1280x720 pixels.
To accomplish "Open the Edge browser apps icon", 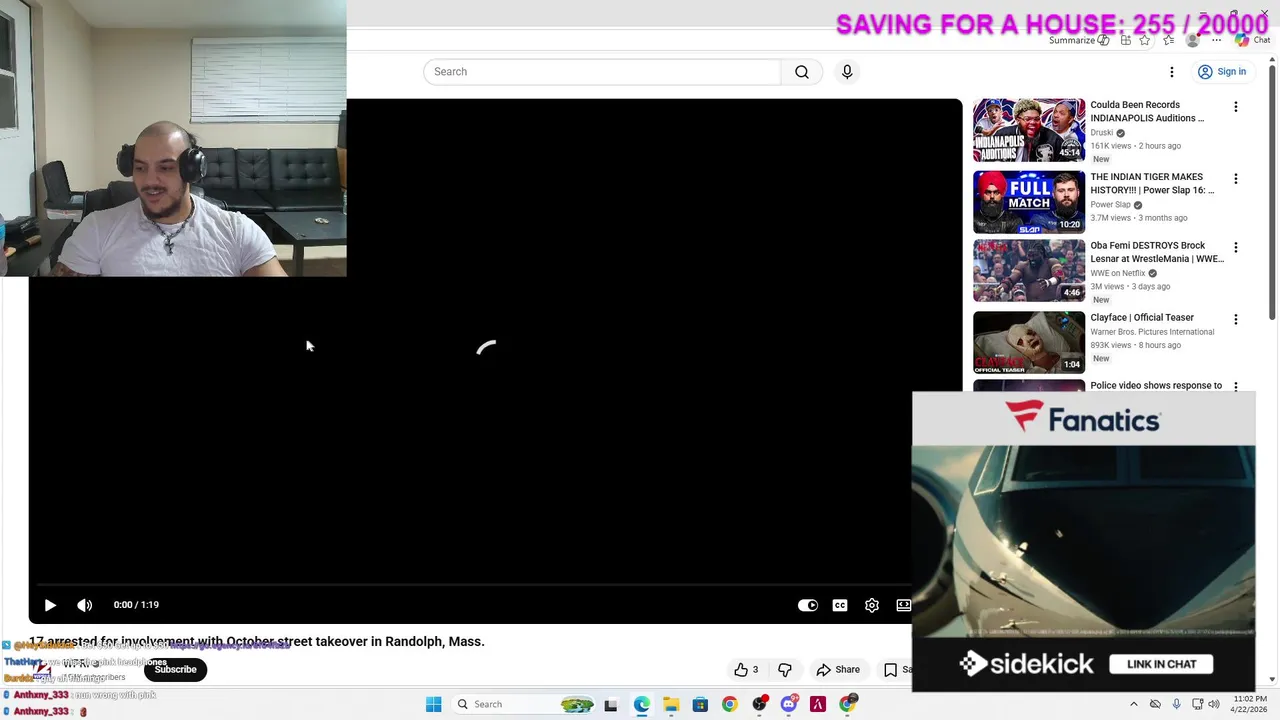I will pos(1126,41).
